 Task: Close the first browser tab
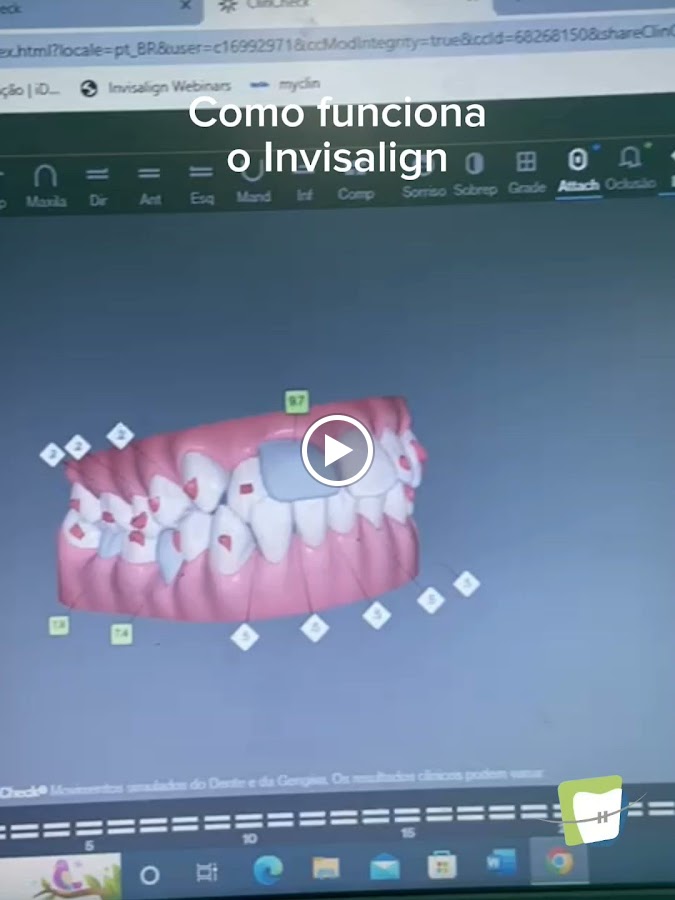click(x=185, y=6)
